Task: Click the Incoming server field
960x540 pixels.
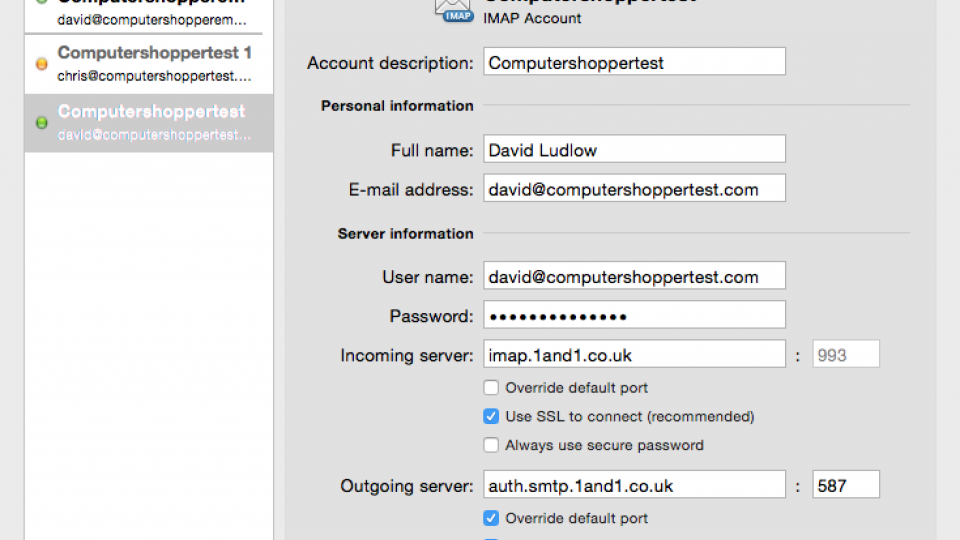Action: pyautogui.click(x=634, y=354)
